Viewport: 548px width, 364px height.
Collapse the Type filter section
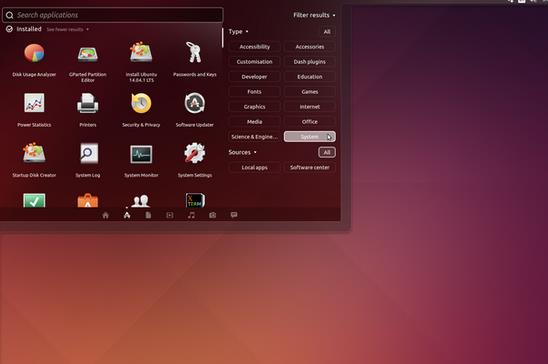(238, 31)
